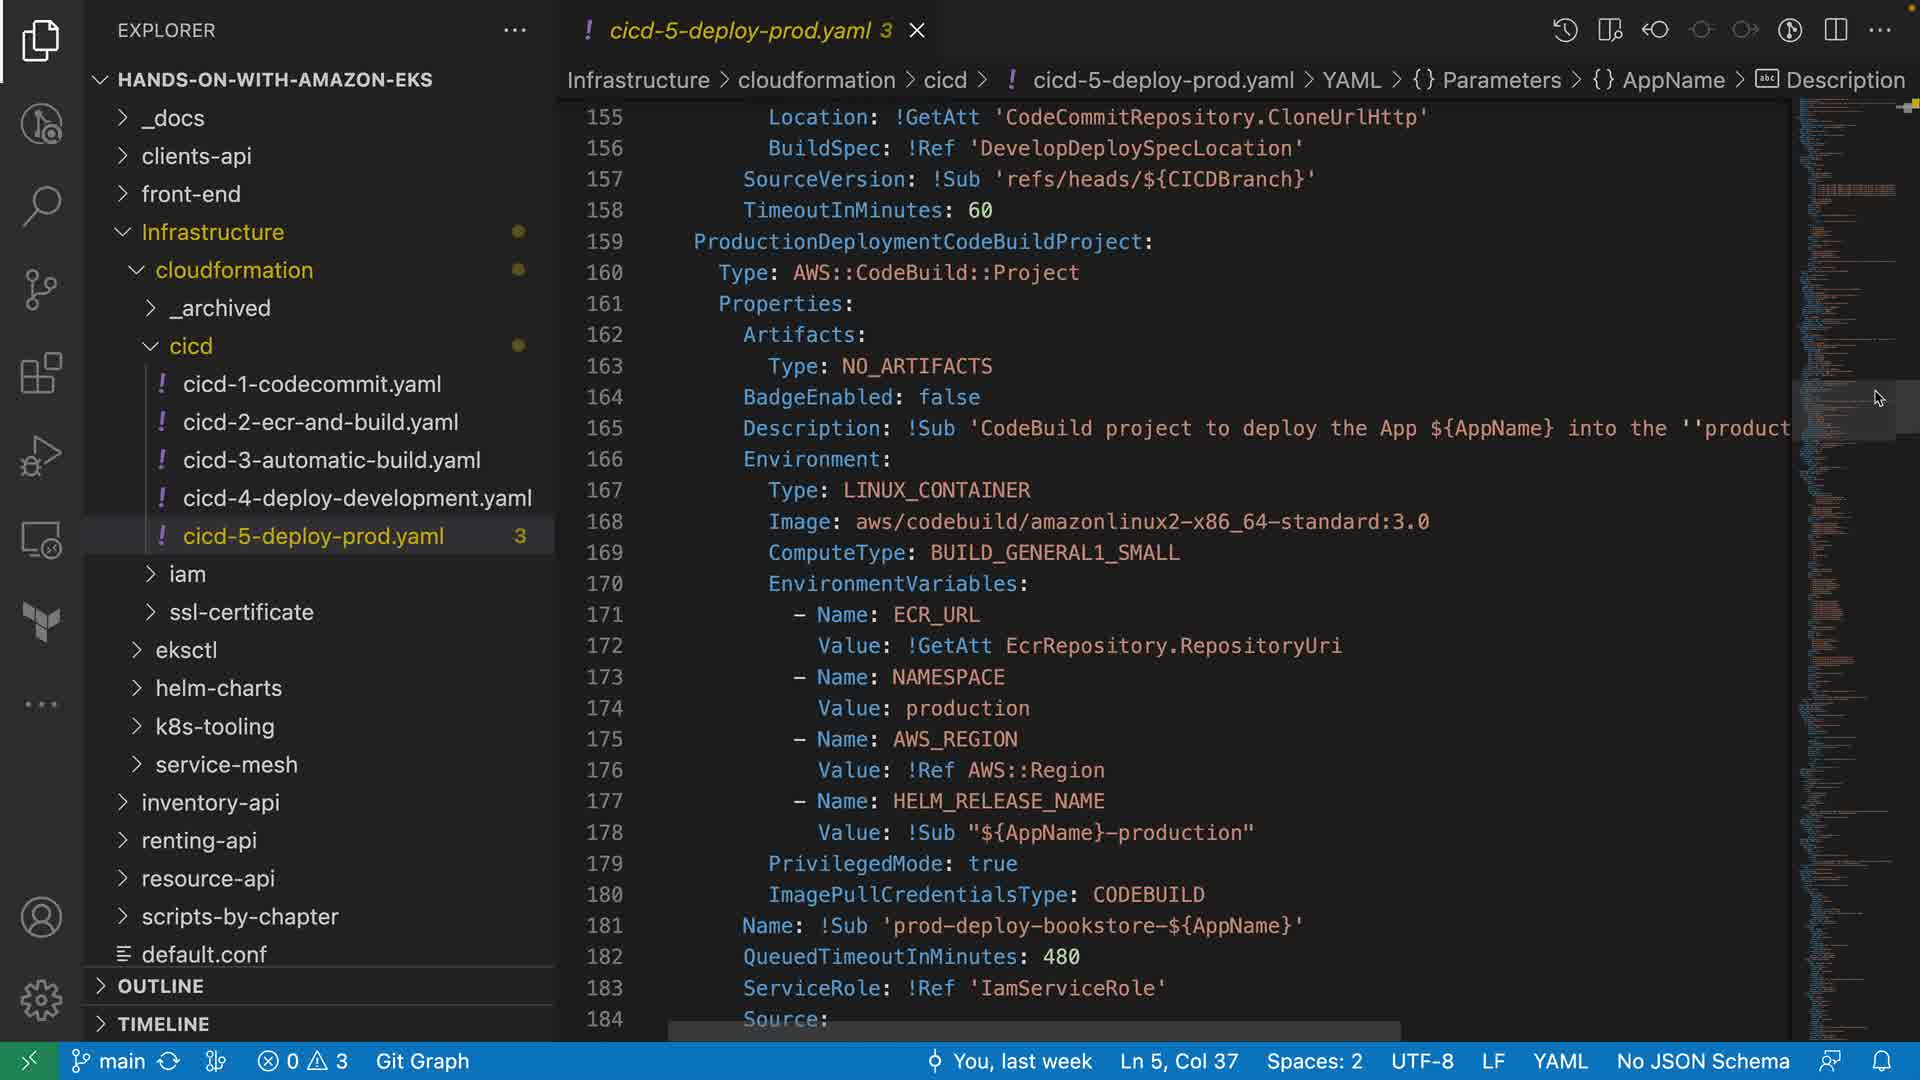Viewport: 1920px width, 1080px height.
Task: Change YAML language mode in status bar
Action: pyautogui.click(x=1559, y=1061)
